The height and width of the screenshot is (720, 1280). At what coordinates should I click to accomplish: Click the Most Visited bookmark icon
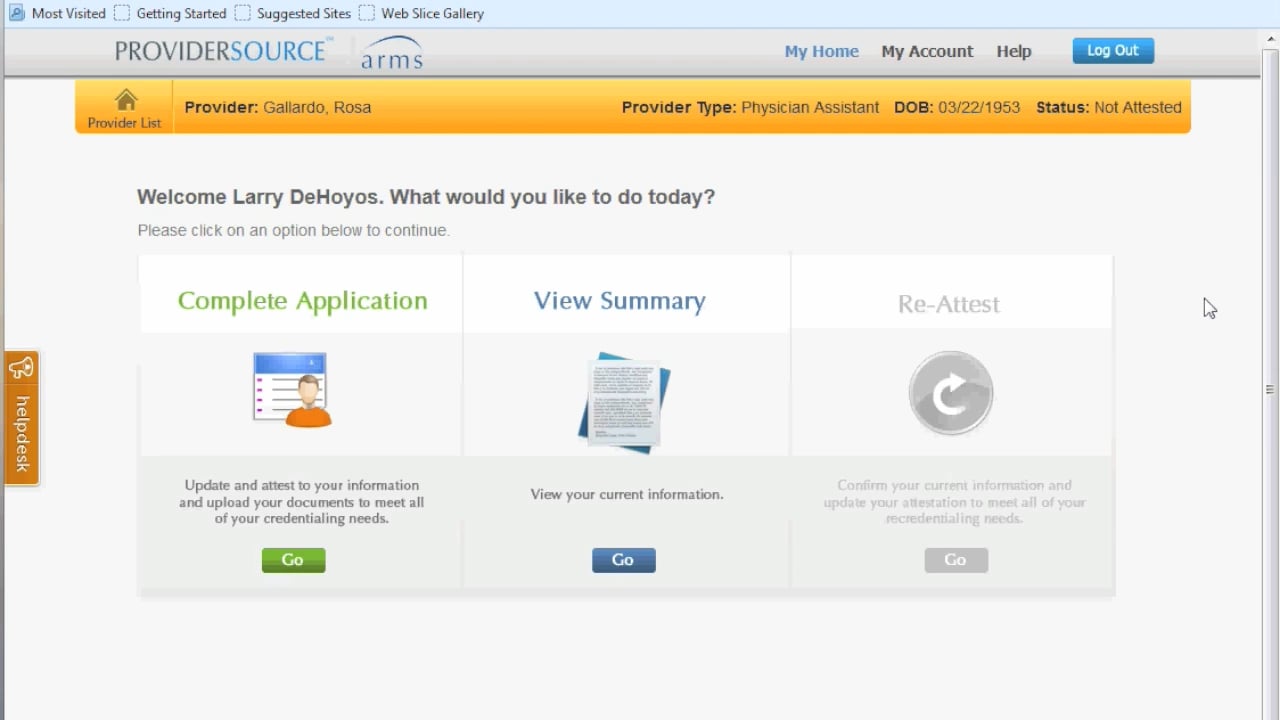16,13
